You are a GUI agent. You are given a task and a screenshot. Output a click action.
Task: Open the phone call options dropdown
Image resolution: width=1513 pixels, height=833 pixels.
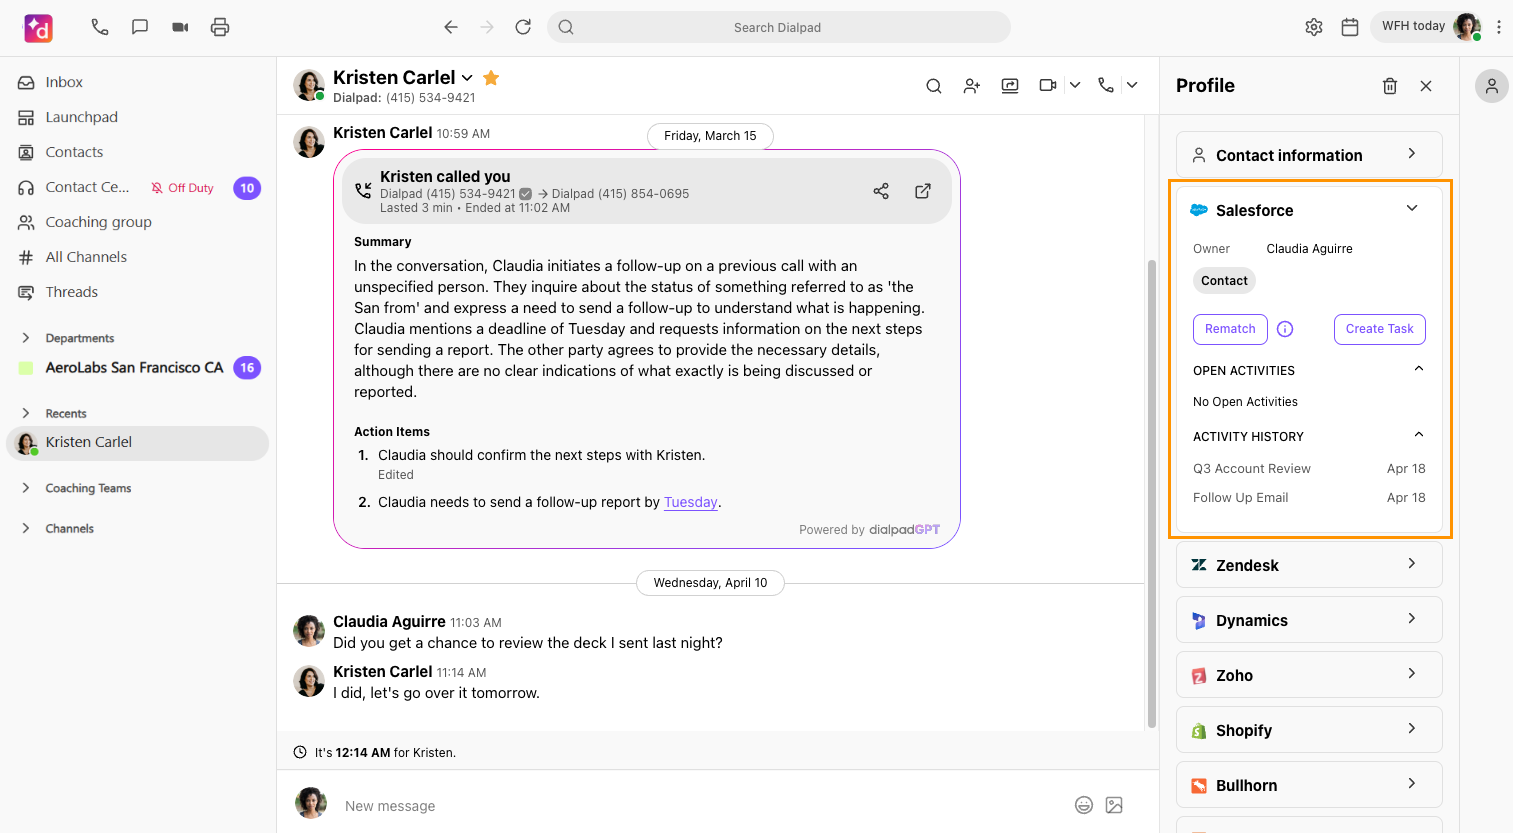[1132, 86]
